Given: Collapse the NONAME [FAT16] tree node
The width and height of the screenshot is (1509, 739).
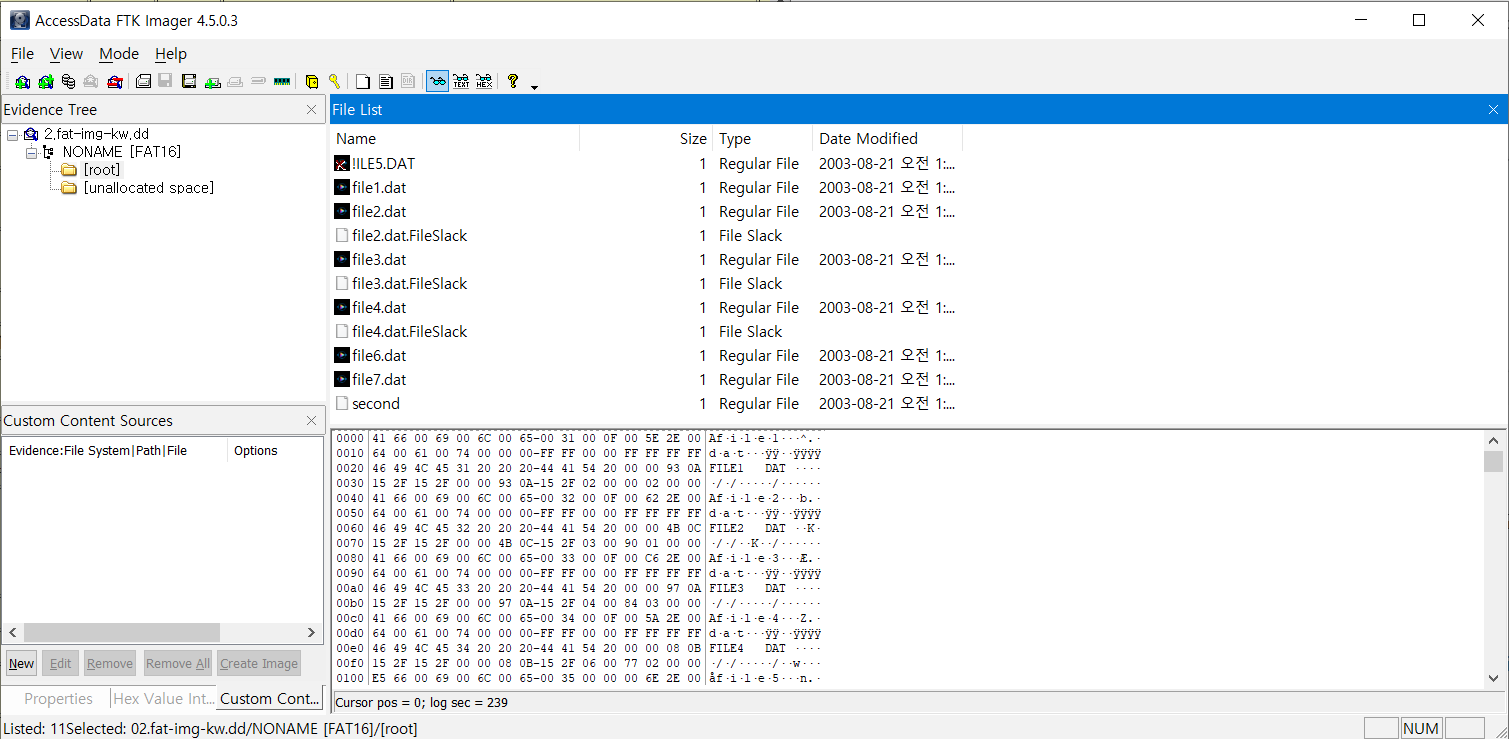Looking at the screenshot, I should pyautogui.click(x=31, y=152).
